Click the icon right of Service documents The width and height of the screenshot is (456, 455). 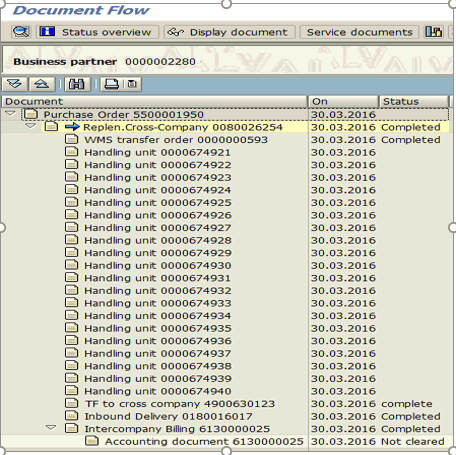[x=433, y=32]
